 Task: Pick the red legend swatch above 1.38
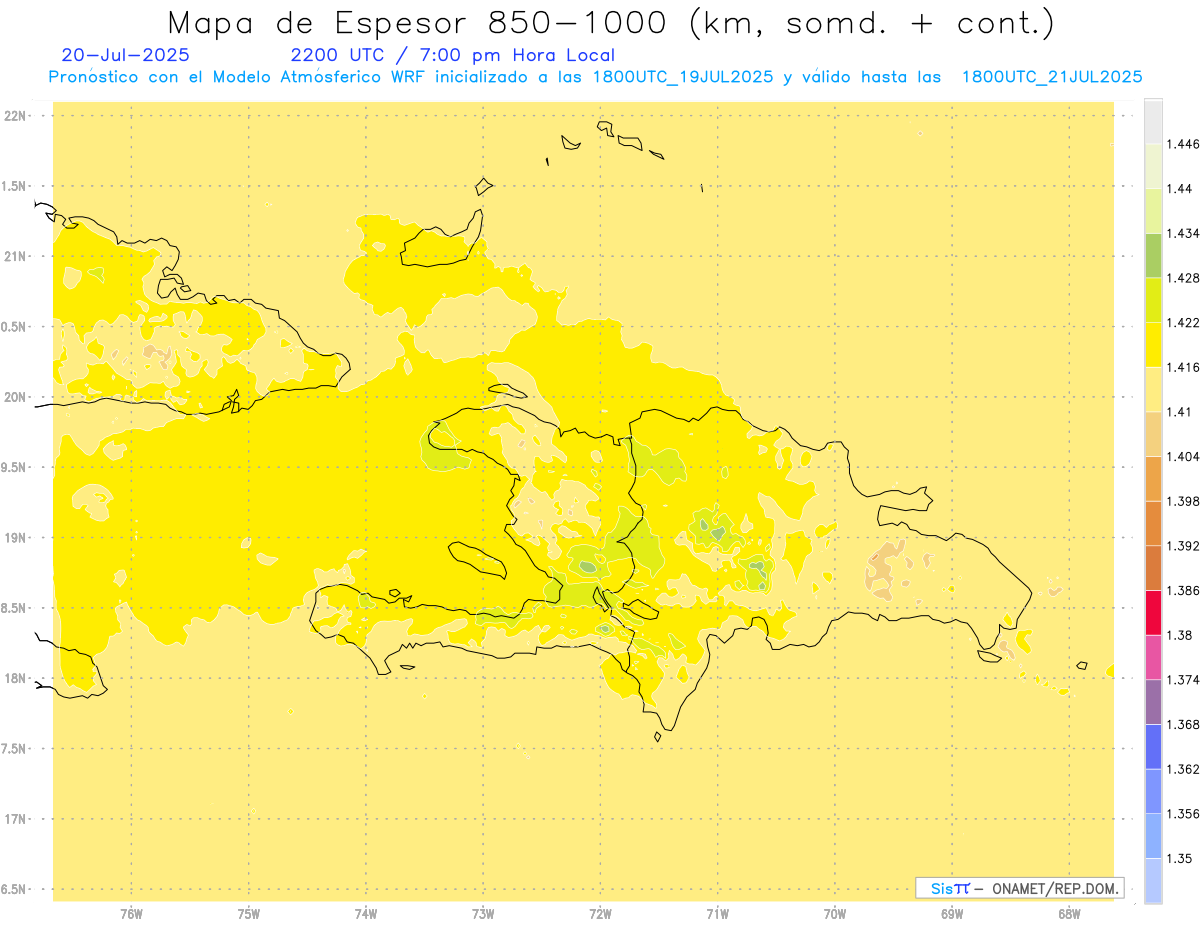(x=1153, y=613)
